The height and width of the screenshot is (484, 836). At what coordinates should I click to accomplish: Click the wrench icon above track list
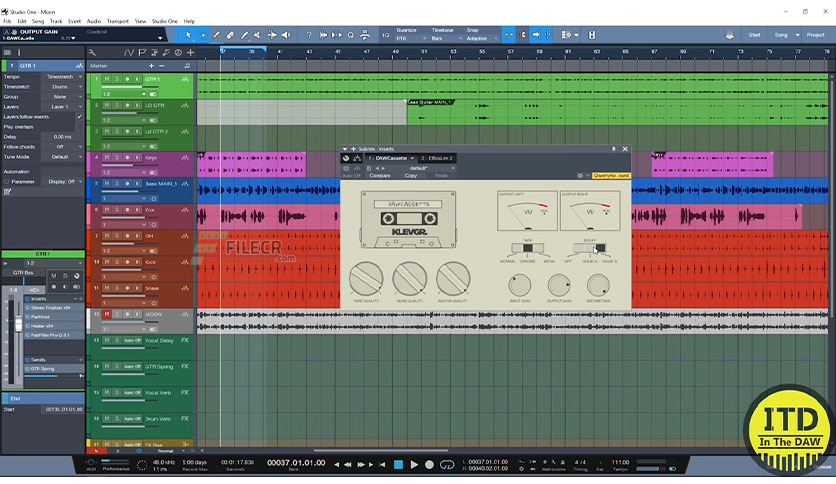click(92, 53)
